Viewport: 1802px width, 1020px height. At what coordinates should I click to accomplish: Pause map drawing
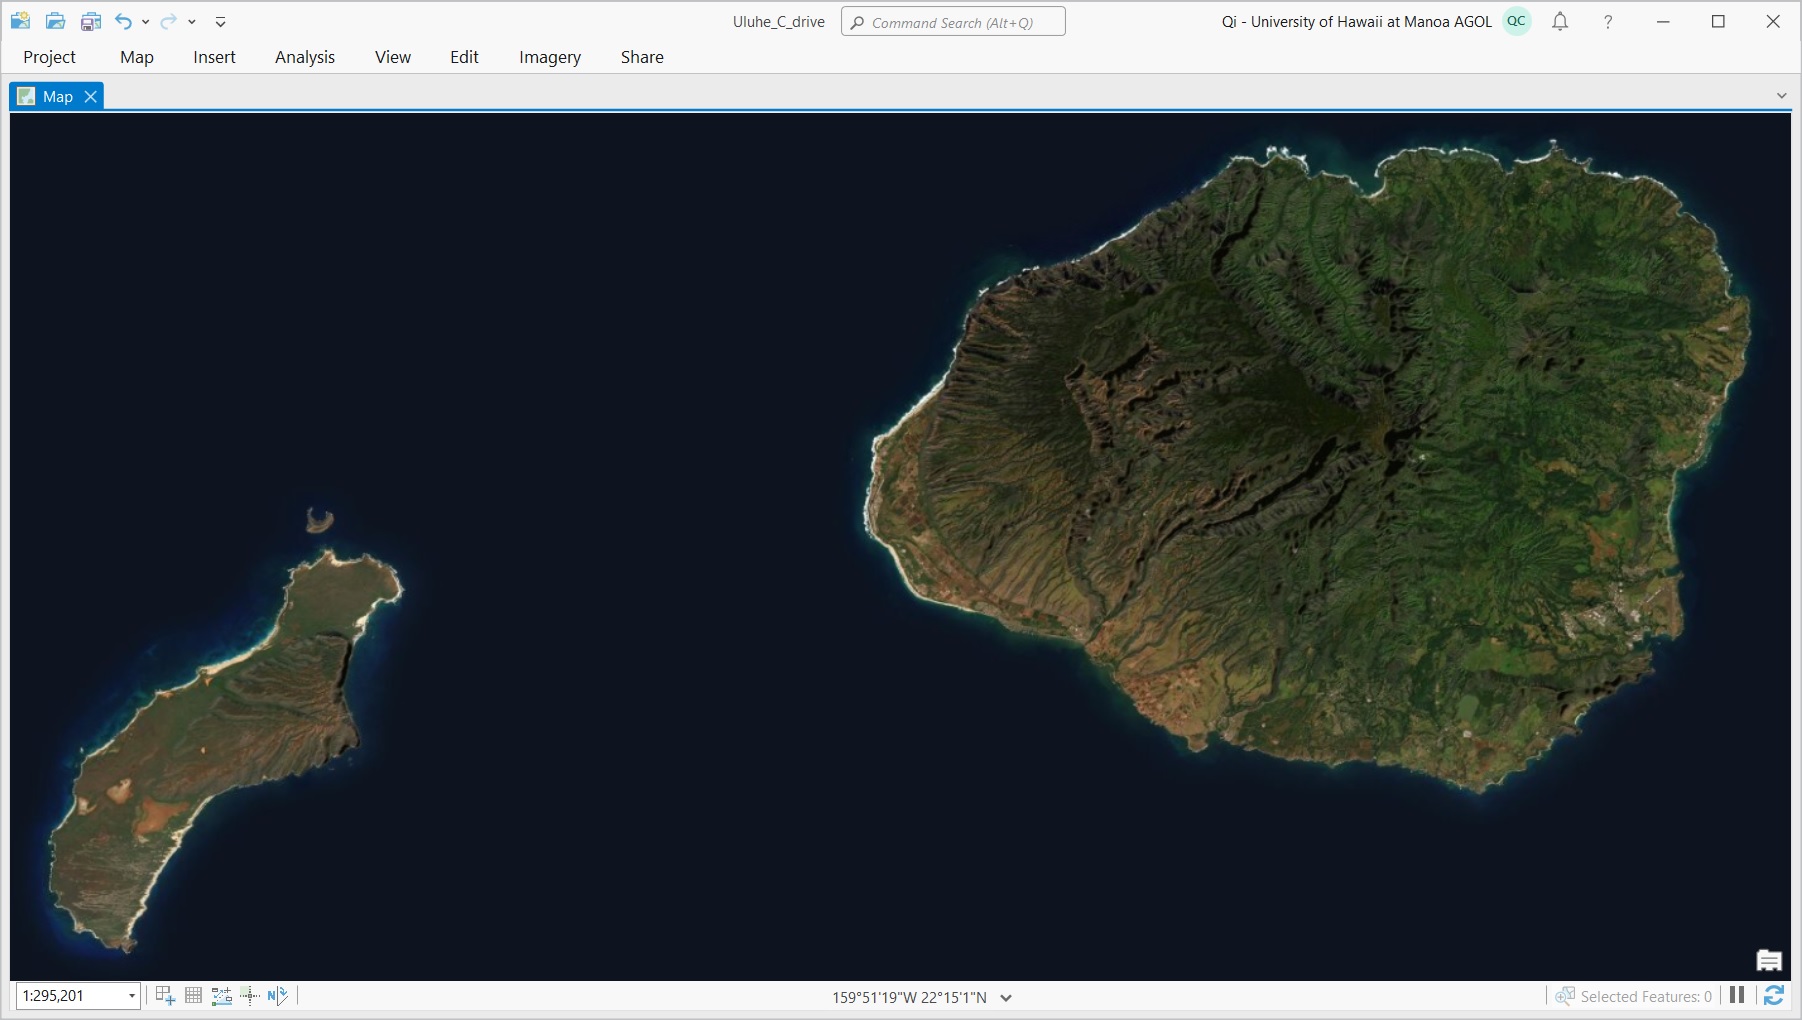(1737, 995)
